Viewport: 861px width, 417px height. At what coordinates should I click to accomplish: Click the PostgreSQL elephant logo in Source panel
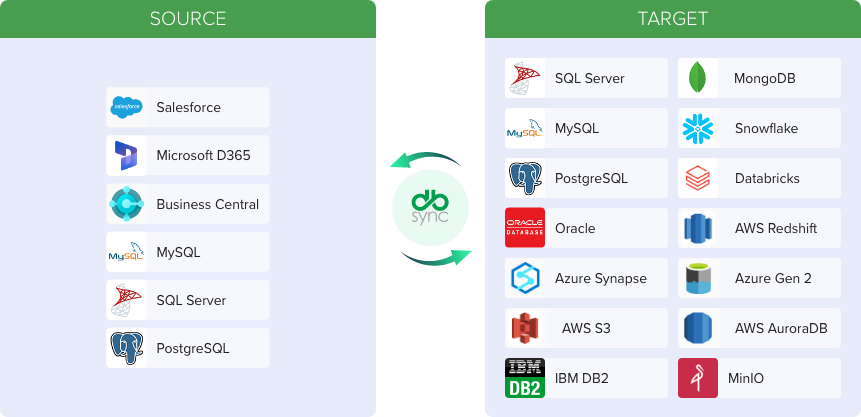[126, 348]
